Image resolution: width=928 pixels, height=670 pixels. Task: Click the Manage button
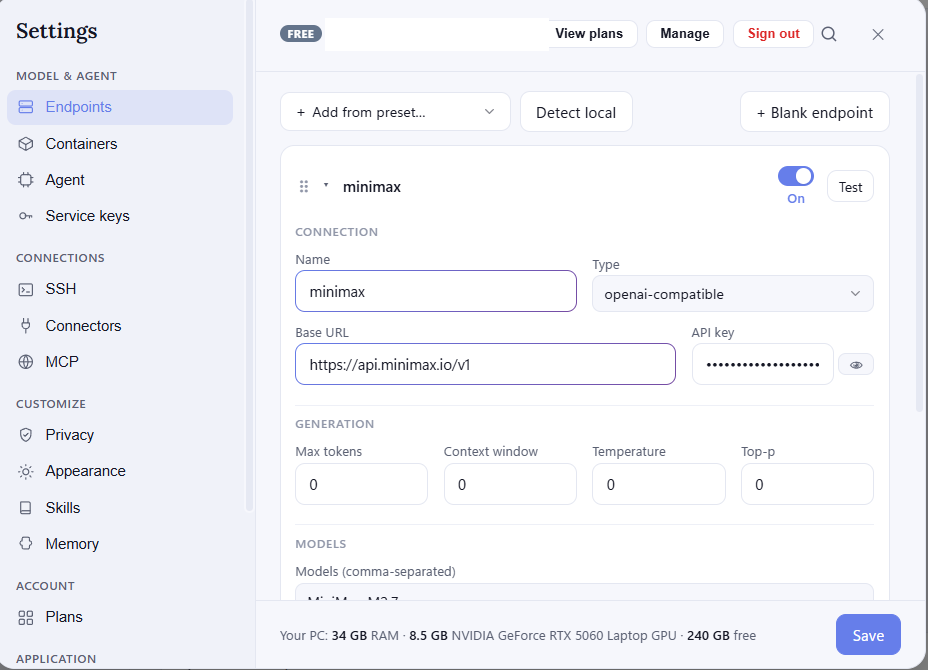[x=685, y=34]
